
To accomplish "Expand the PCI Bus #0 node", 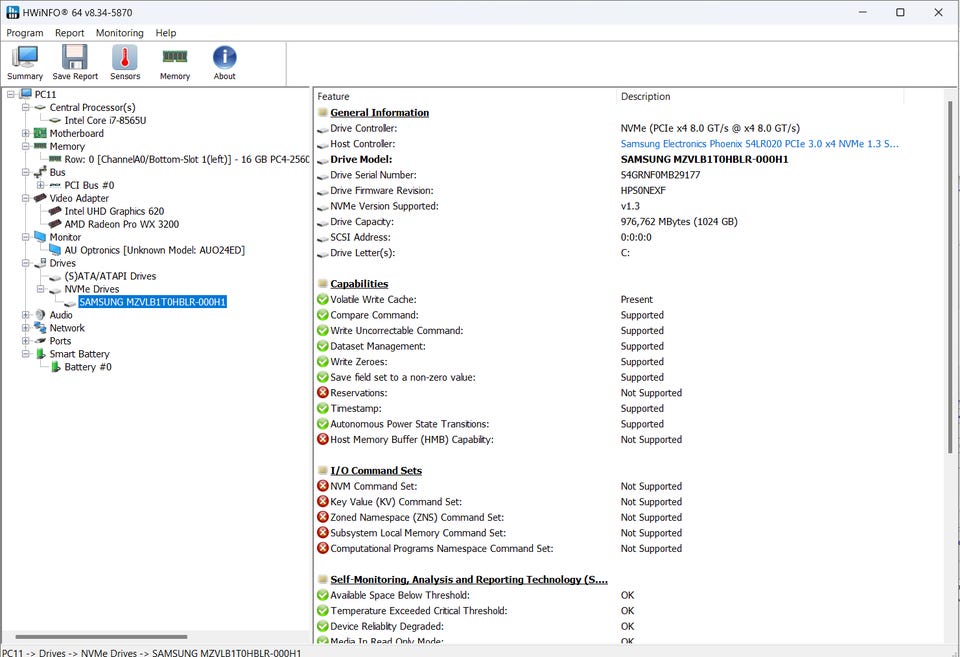I will [40, 185].
